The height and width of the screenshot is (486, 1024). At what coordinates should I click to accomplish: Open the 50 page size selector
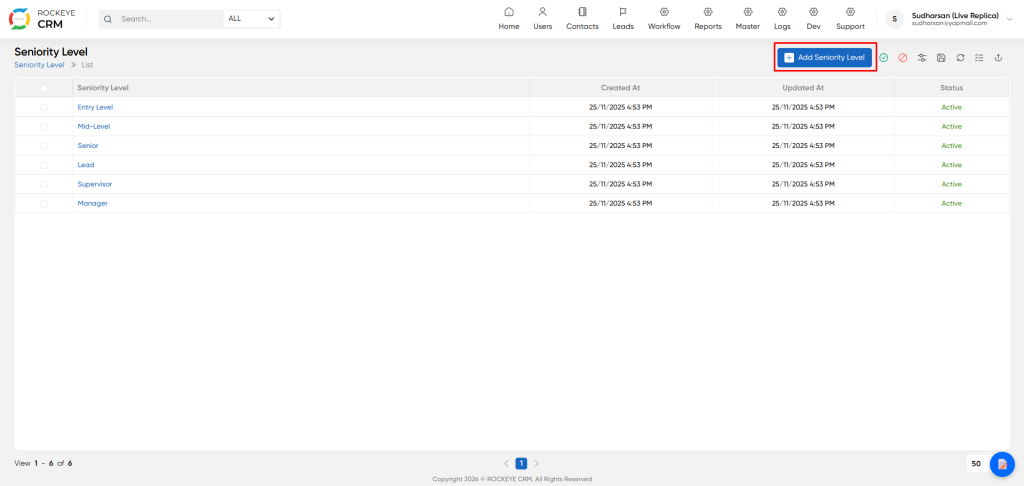coord(976,464)
